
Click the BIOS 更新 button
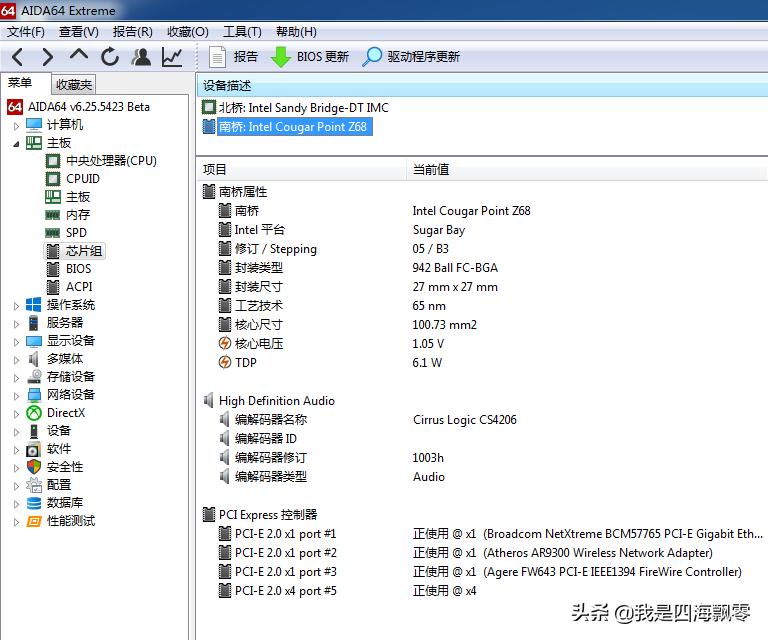coord(310,57)
